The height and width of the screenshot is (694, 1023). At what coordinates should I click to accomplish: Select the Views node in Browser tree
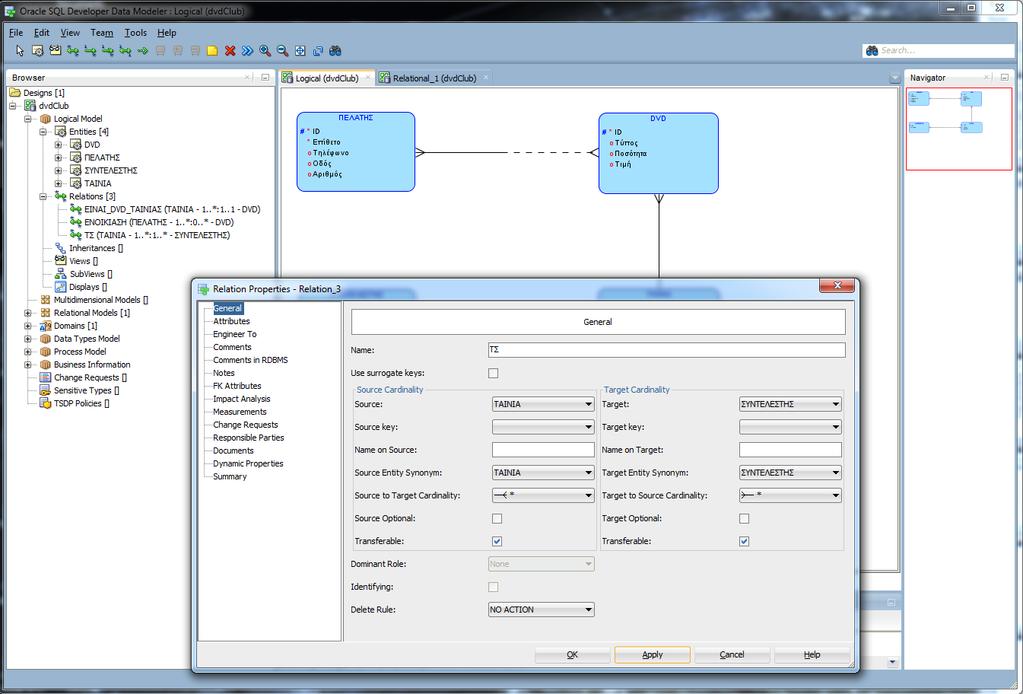(x=83, y=261)
